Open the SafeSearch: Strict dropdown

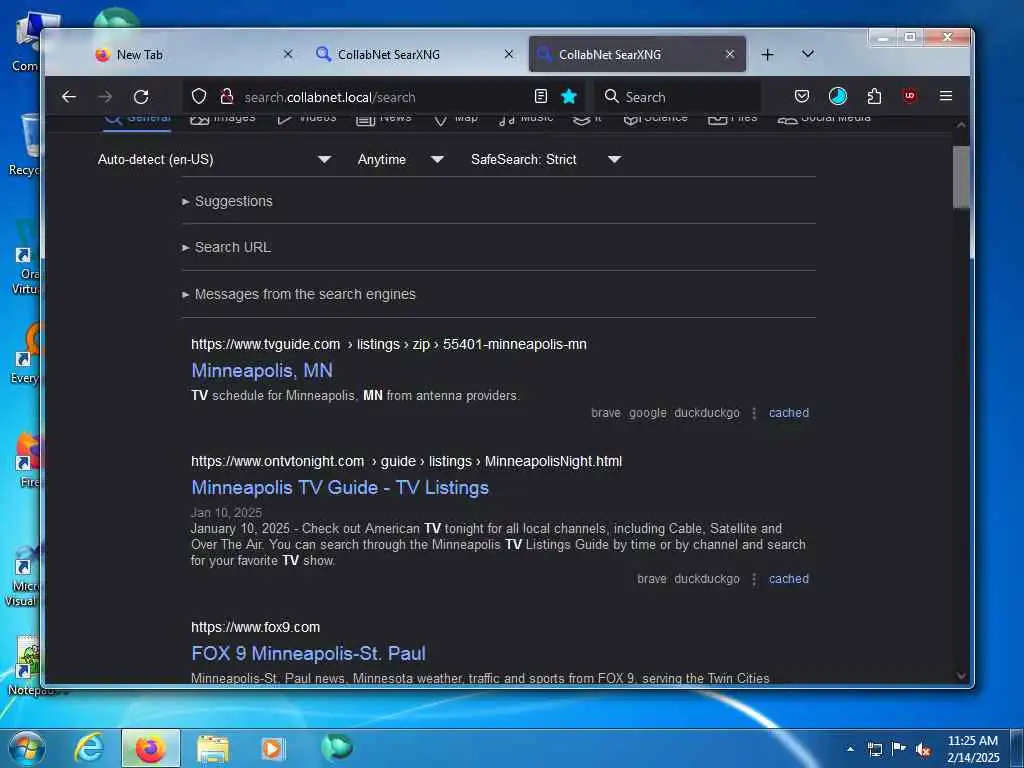[545, 159]
